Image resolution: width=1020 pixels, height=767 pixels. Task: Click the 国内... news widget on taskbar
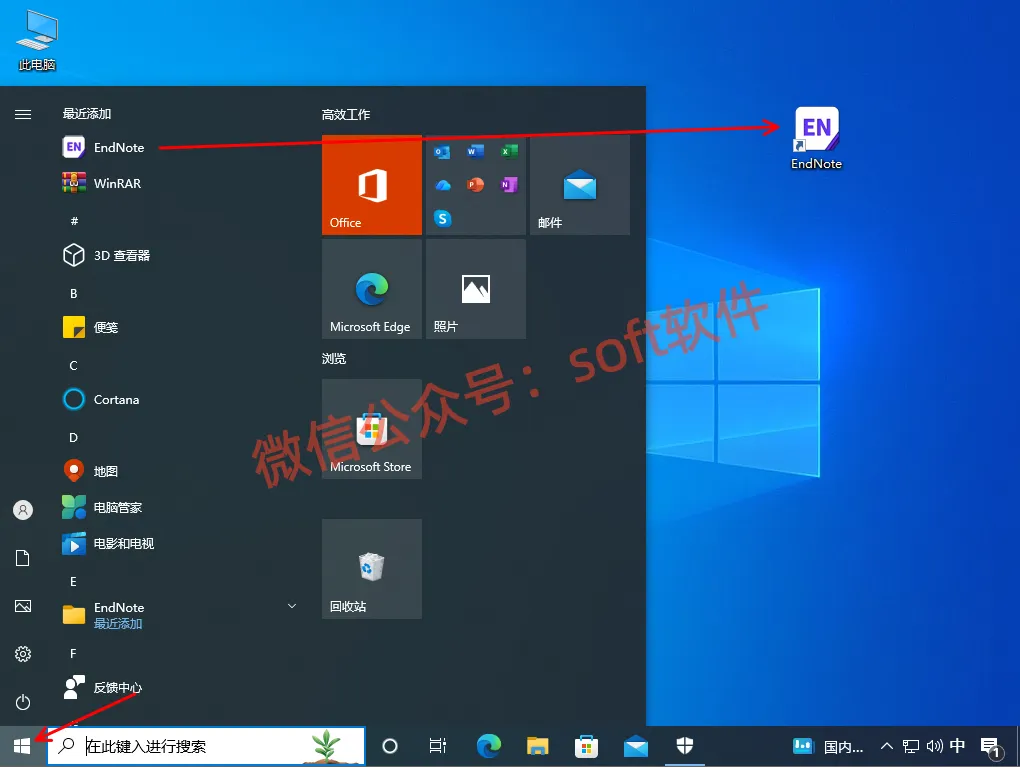click(x=827, y=746)
